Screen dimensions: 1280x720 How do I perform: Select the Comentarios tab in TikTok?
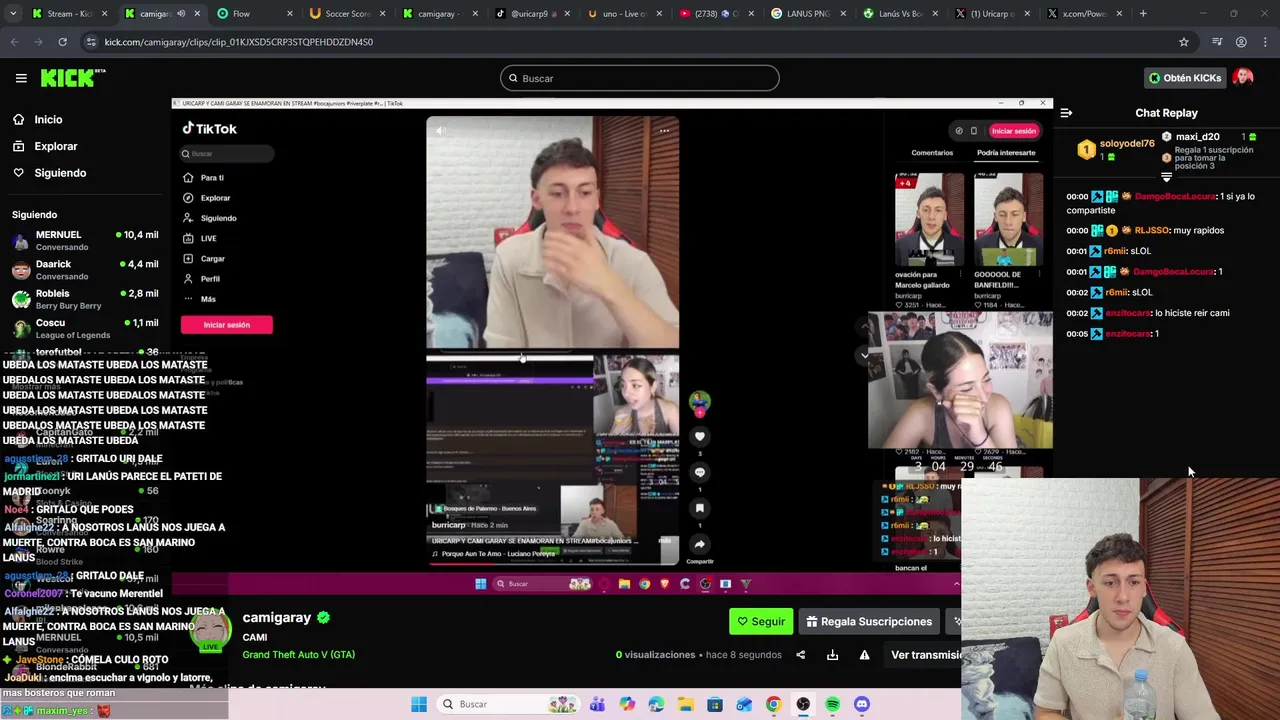click(932, 153)
